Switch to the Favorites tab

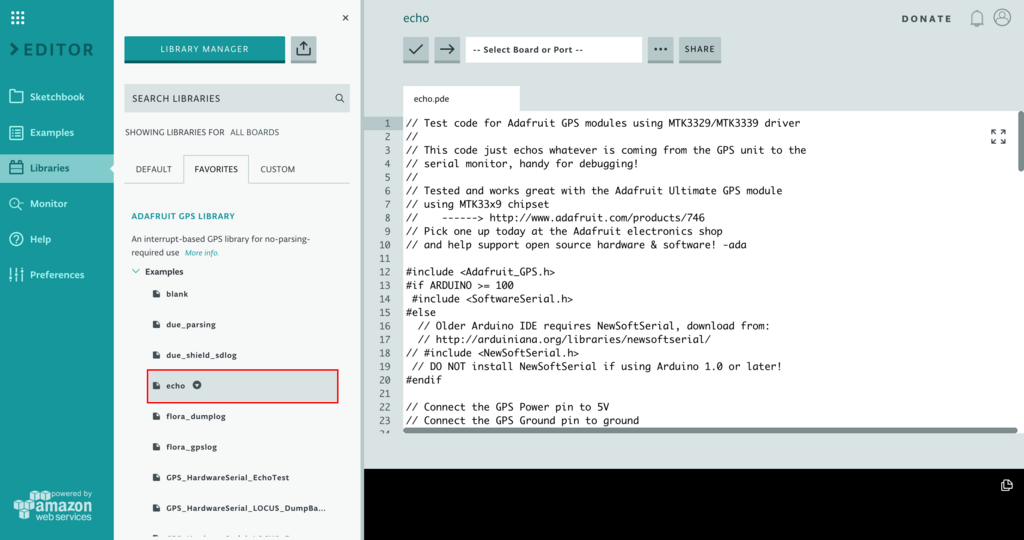[216, 169]
